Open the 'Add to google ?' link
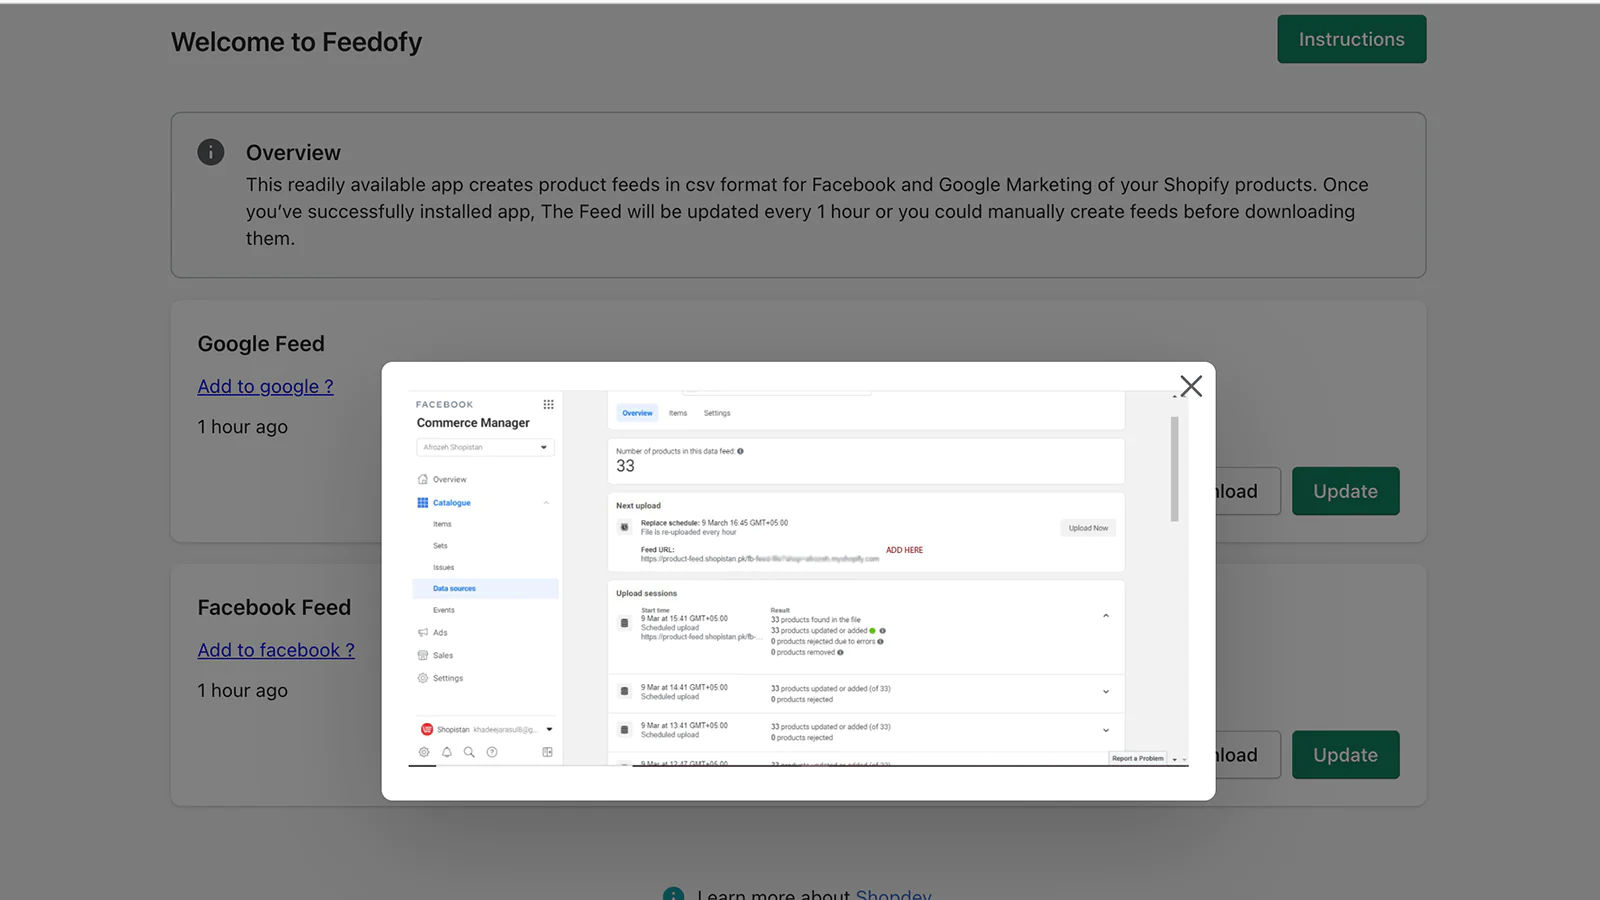The image size is (1600, 900). (265, 386)
